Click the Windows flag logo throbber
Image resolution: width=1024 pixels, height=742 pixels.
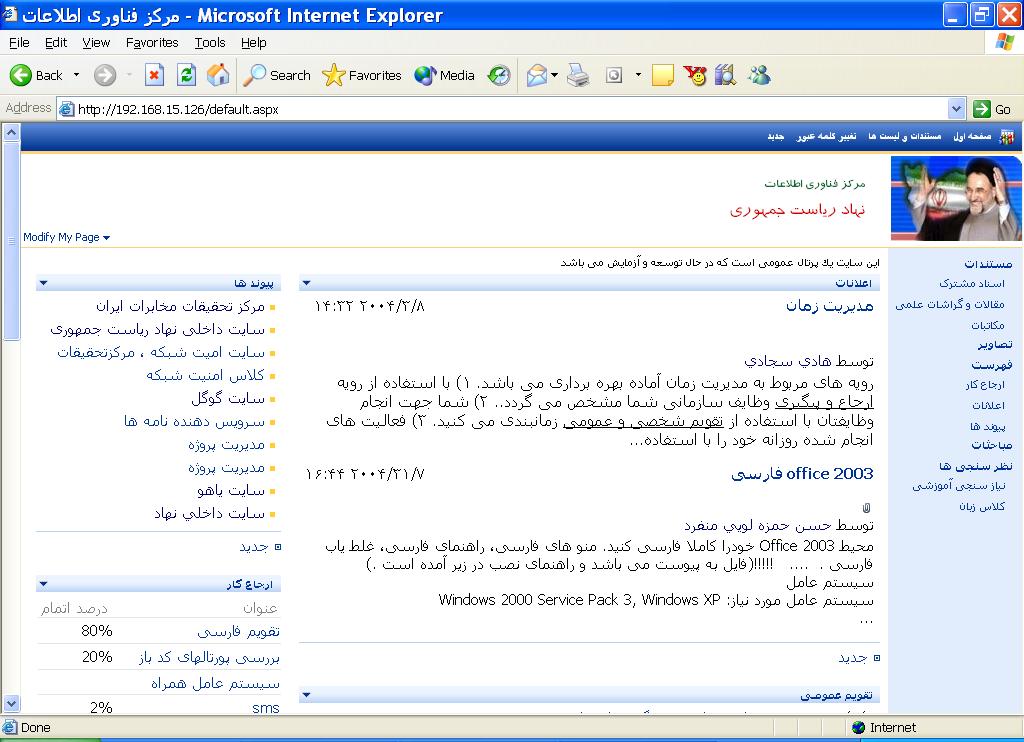point(1006,42)
